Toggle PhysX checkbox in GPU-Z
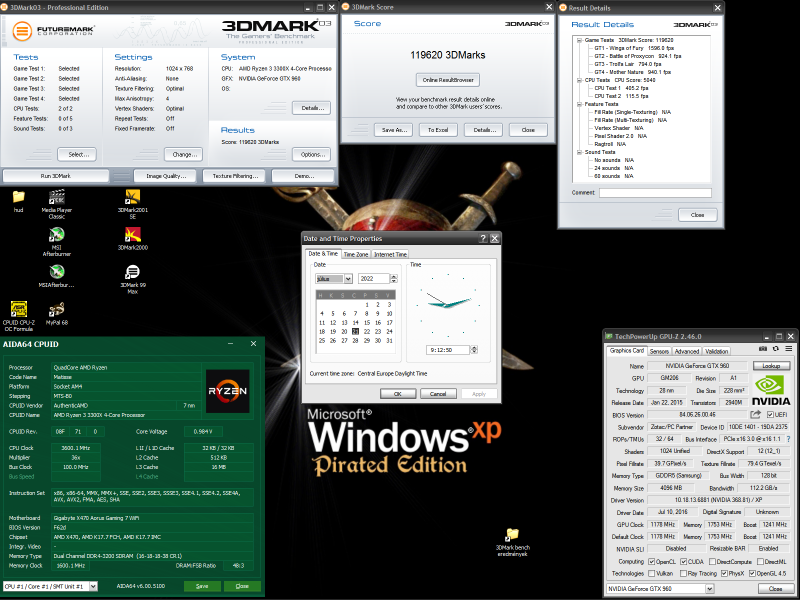 pos(724,573)
